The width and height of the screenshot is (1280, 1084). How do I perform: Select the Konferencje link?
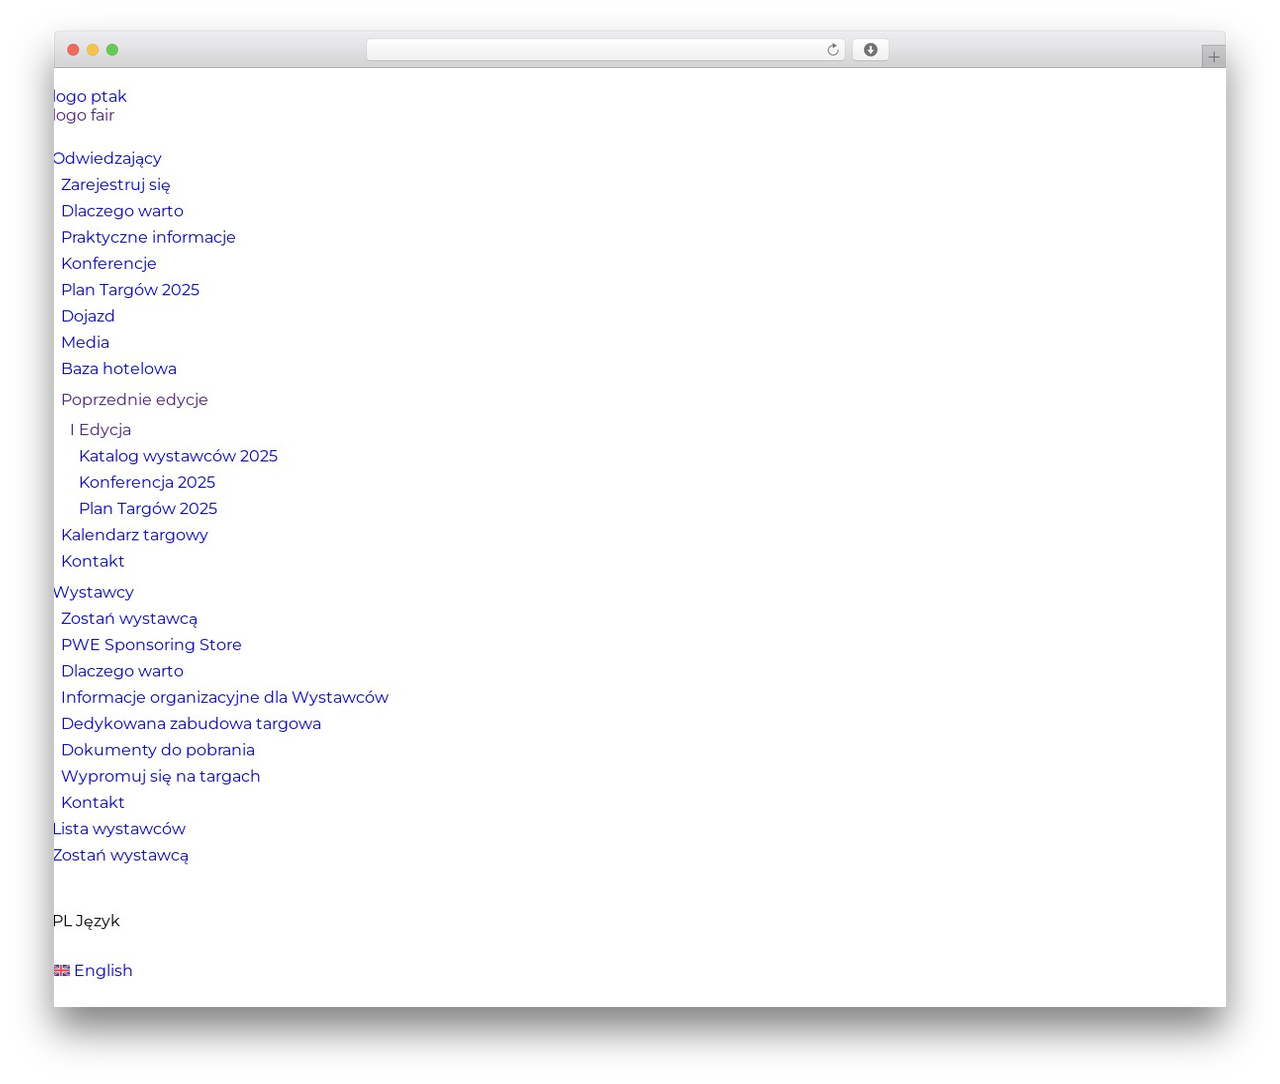(108, 263)
